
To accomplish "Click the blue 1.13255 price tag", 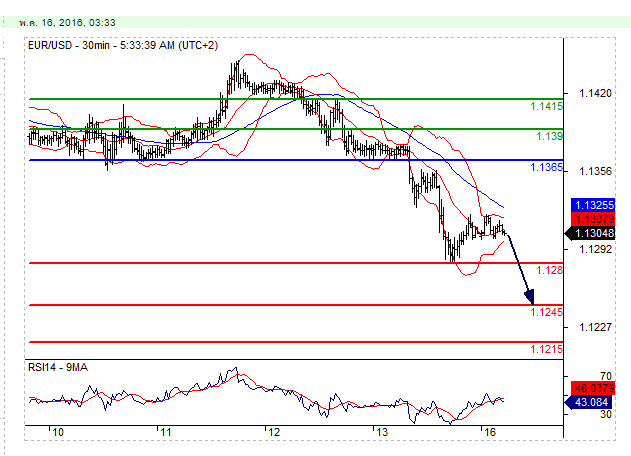I will click(x=591, y=204).
